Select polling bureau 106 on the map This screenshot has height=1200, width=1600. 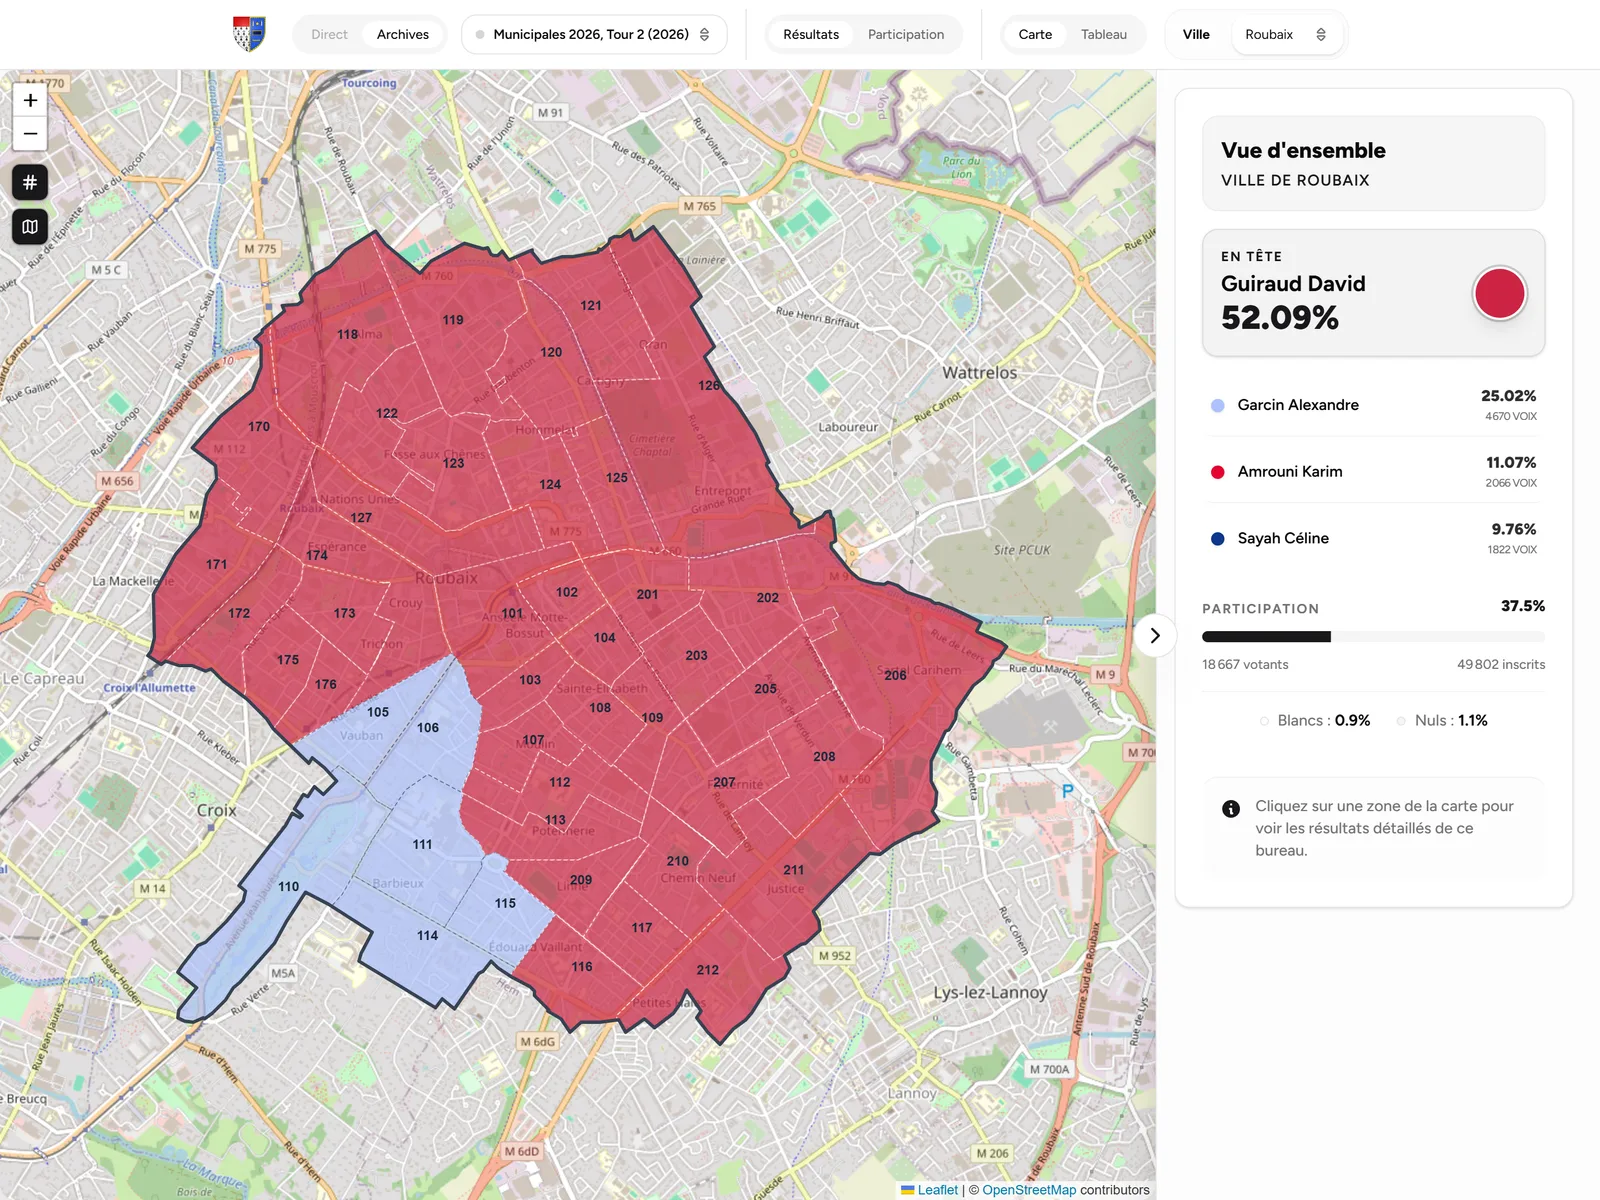pos(428,727)
